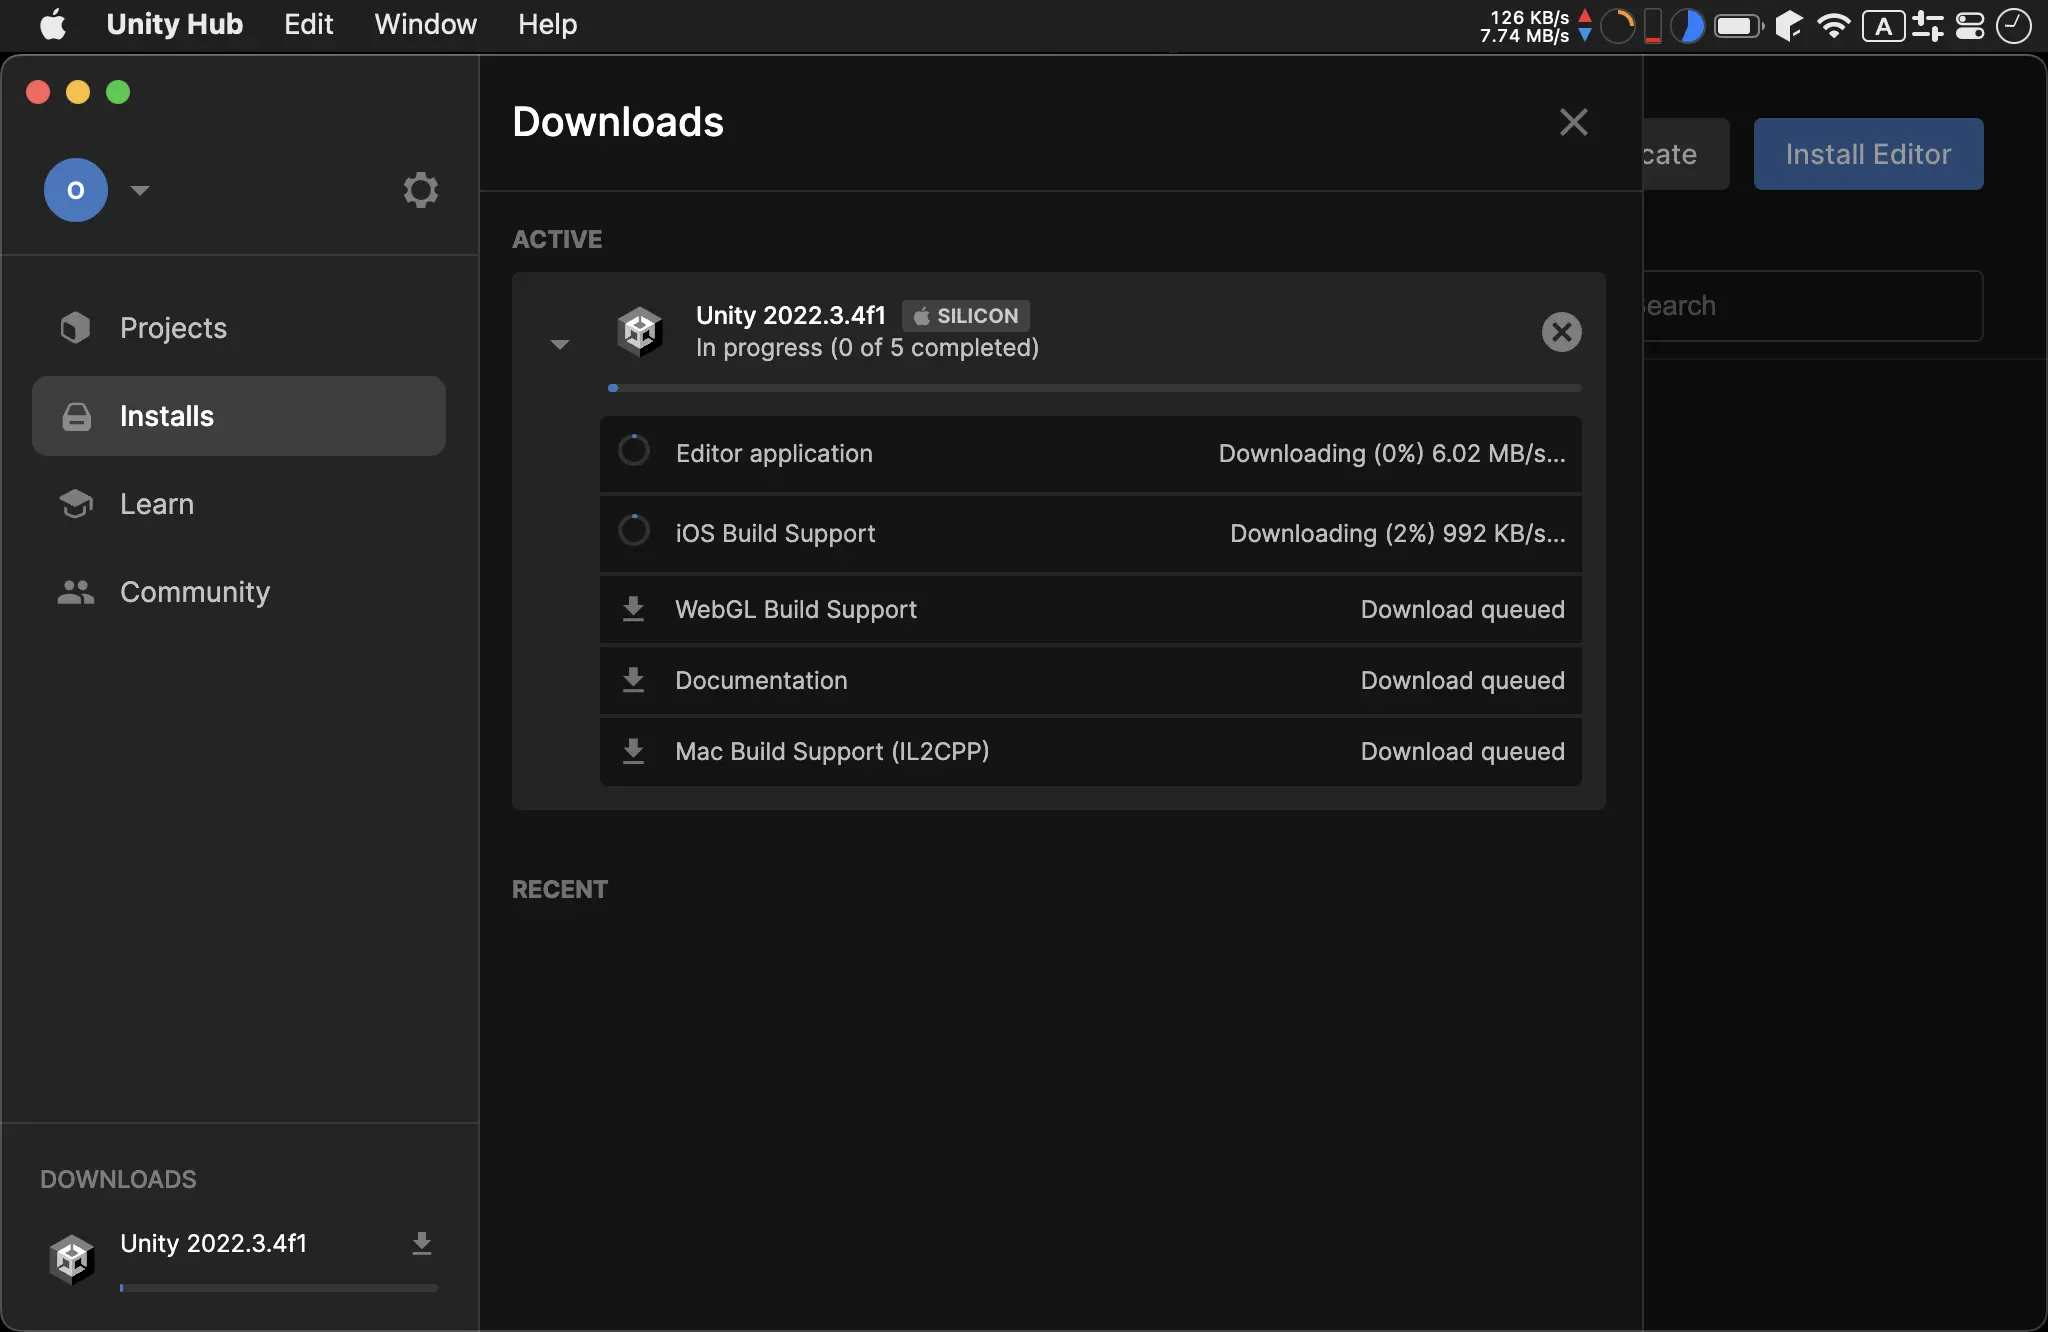Click the Search field in Installs
Viewport: 2048px width, 1332px height.
click(x=1812, y=306)
